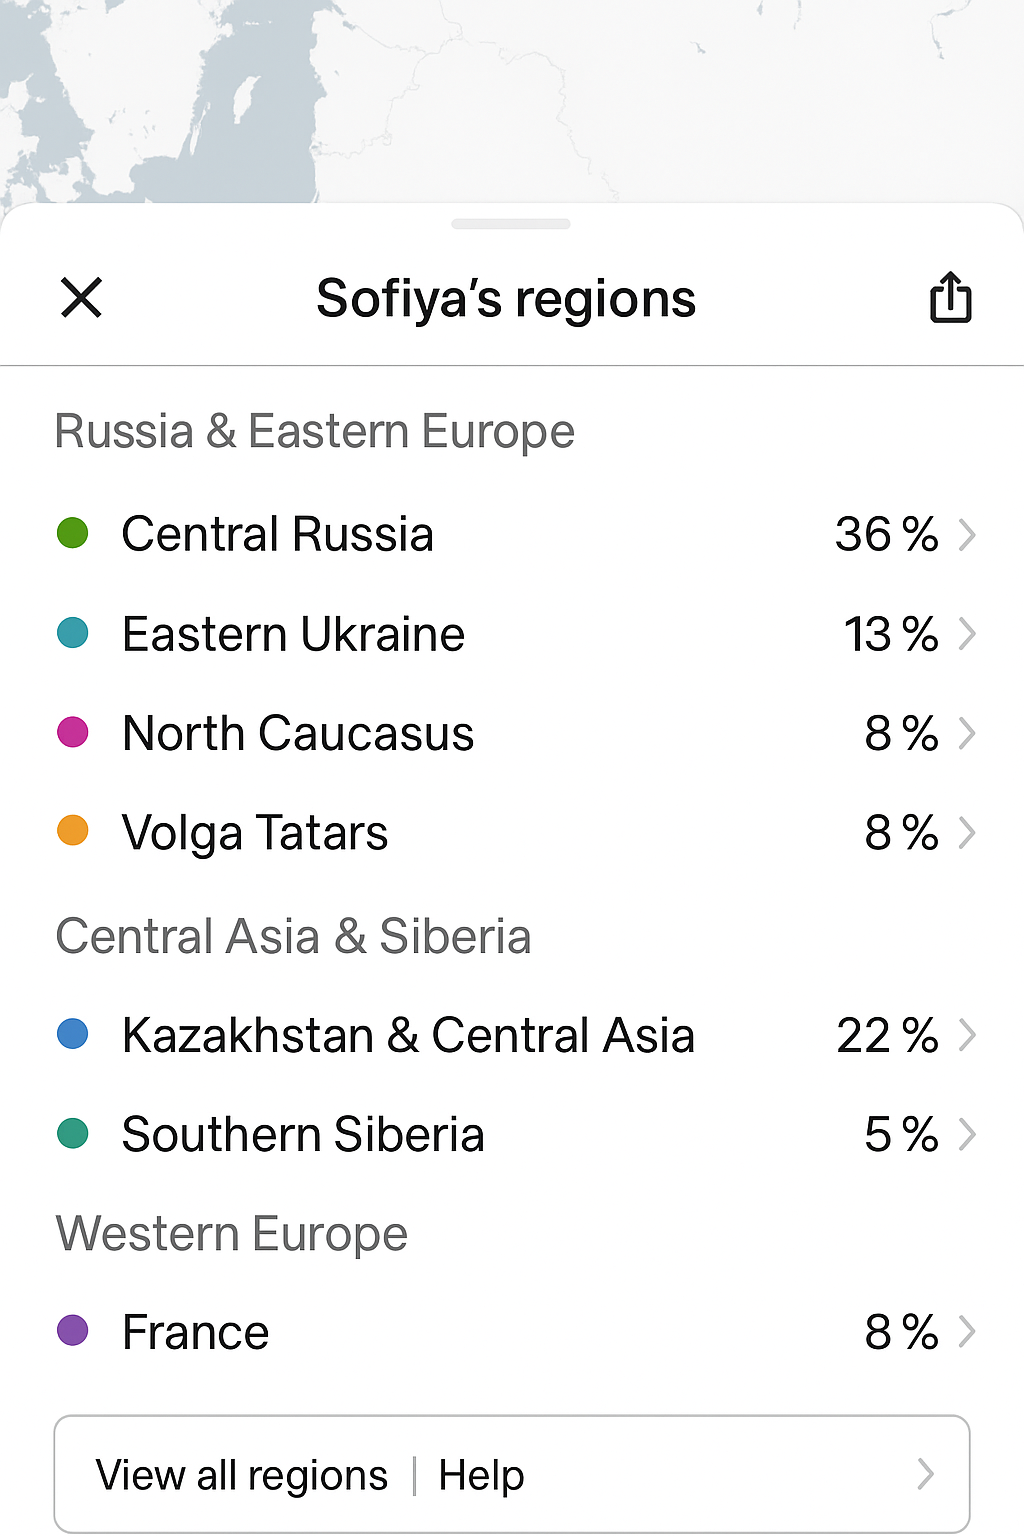Open the France region row
Image resolution: width=1024 pixels, height=1536 pixels.
click(196, 1333)
